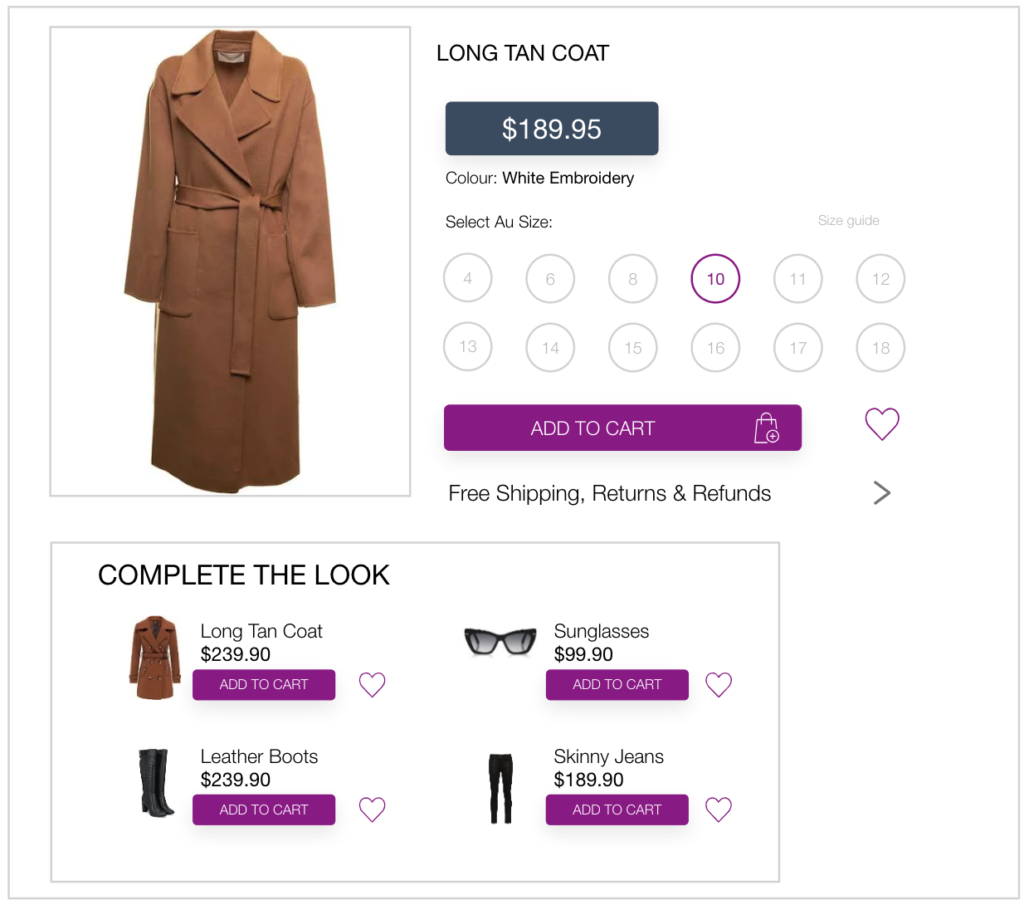1024x905 pixels.
Task: Favorite the Sunglasses item
Action: [718, 685]
